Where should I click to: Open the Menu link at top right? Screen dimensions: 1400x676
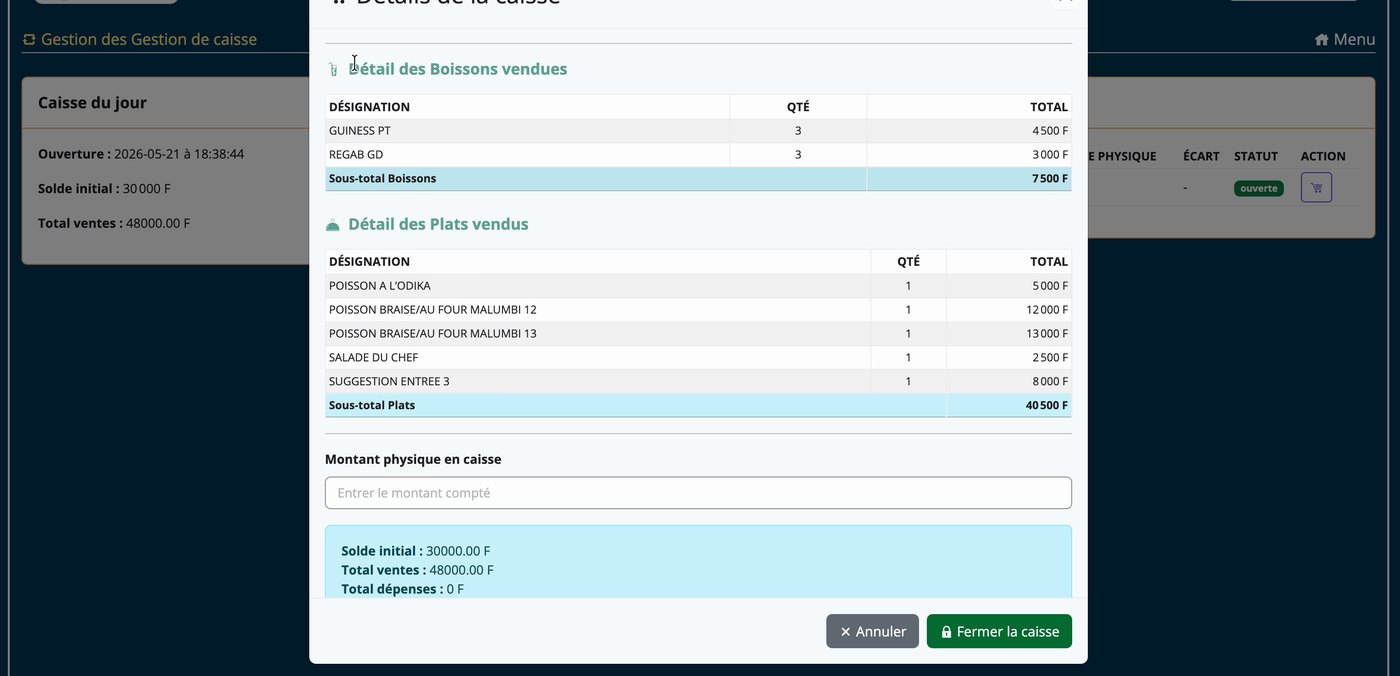[1345, 40]
